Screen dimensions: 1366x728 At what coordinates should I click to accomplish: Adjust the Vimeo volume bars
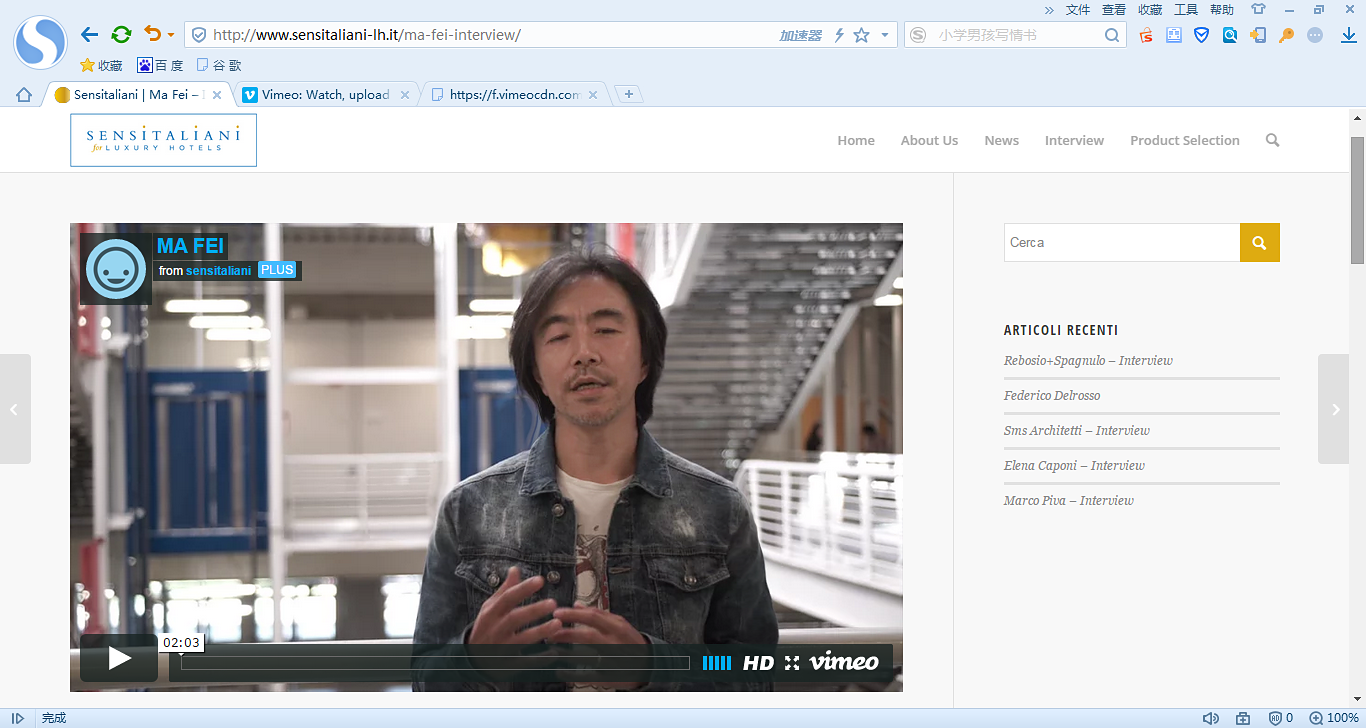coord(717,663)
